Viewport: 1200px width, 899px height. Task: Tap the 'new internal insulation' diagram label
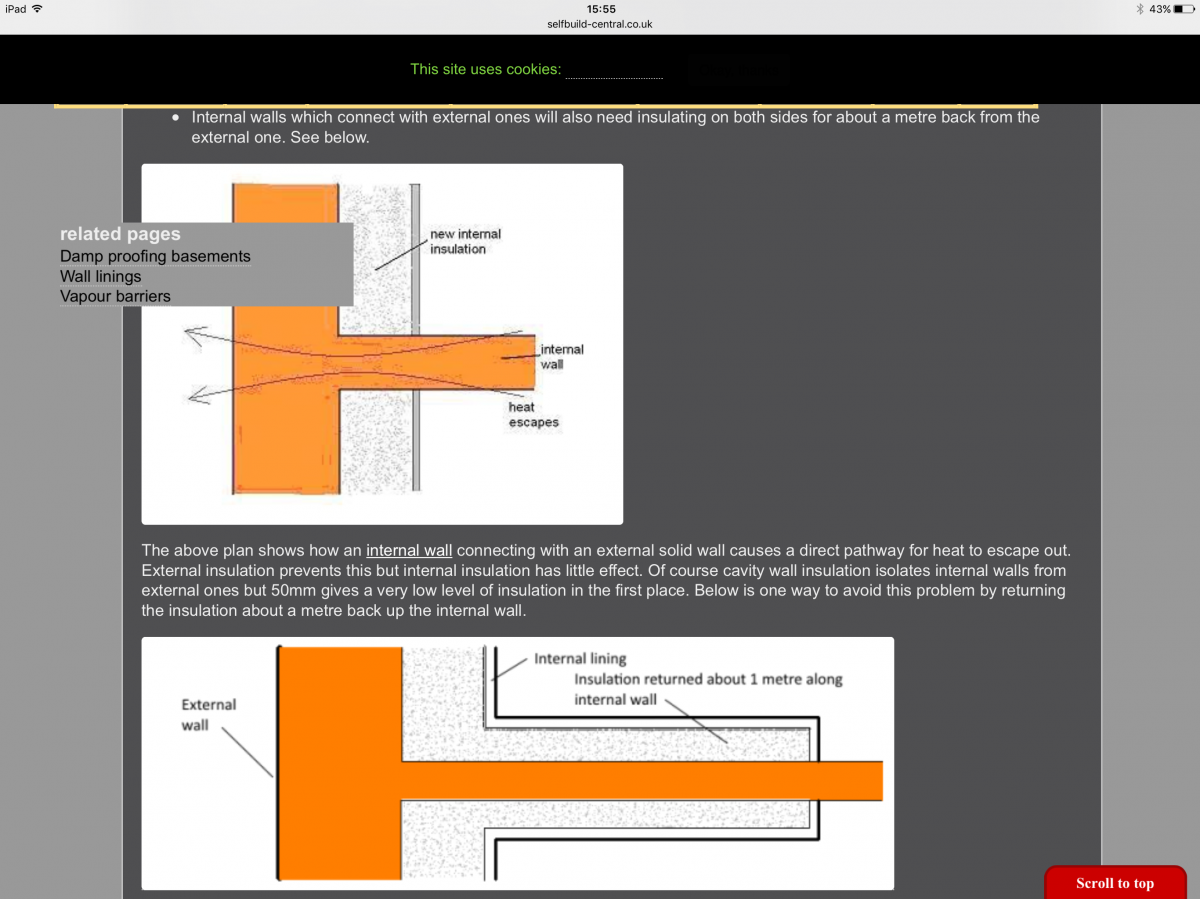[x=464, y=241]
